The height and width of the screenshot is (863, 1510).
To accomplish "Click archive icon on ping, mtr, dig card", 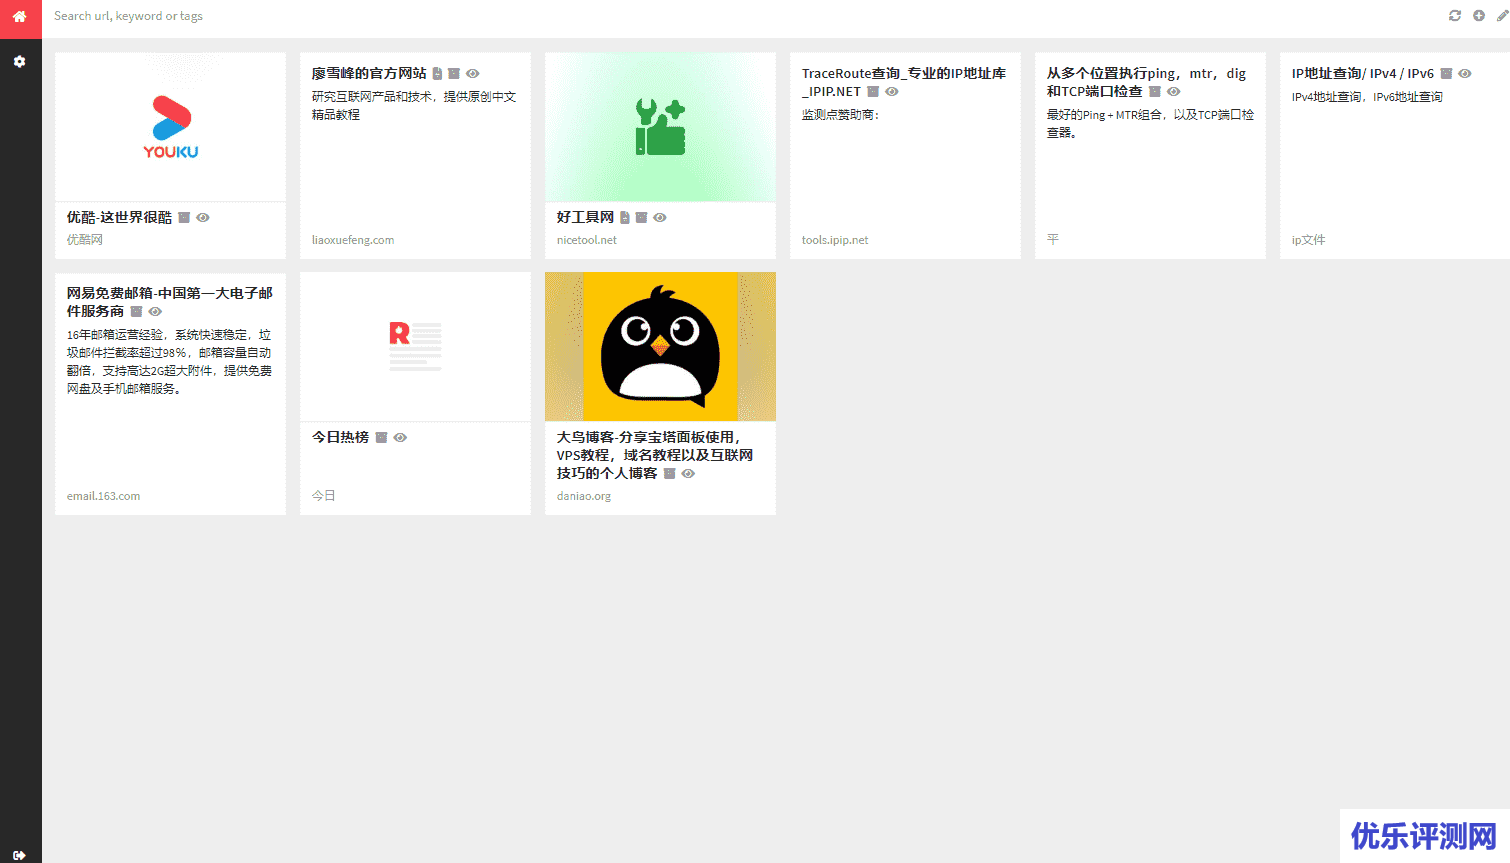I will click(1155, 91).
